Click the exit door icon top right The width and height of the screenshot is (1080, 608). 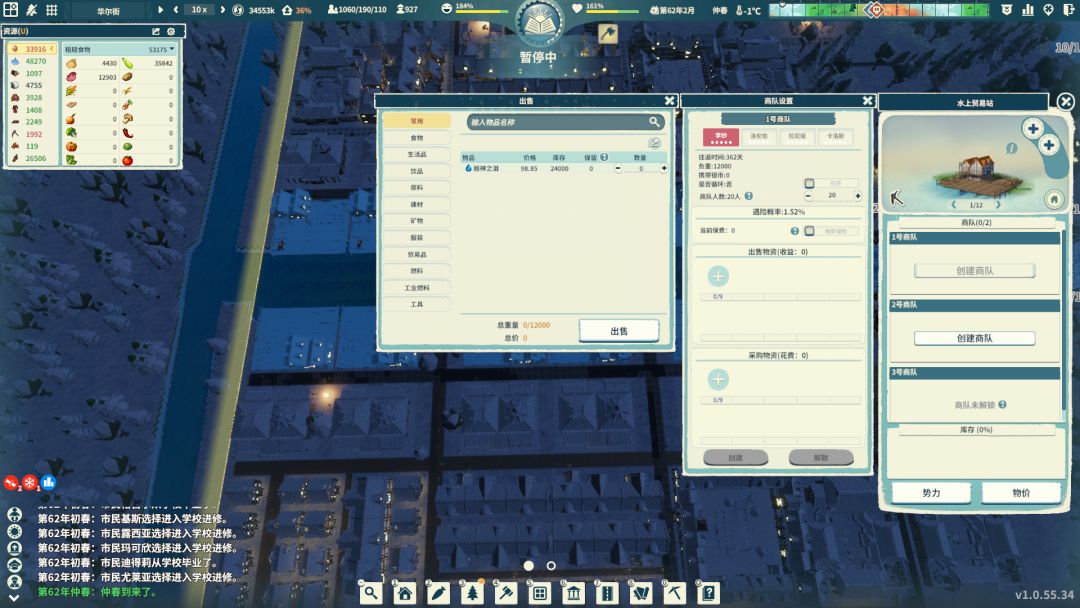click(x=1069, y=10)
